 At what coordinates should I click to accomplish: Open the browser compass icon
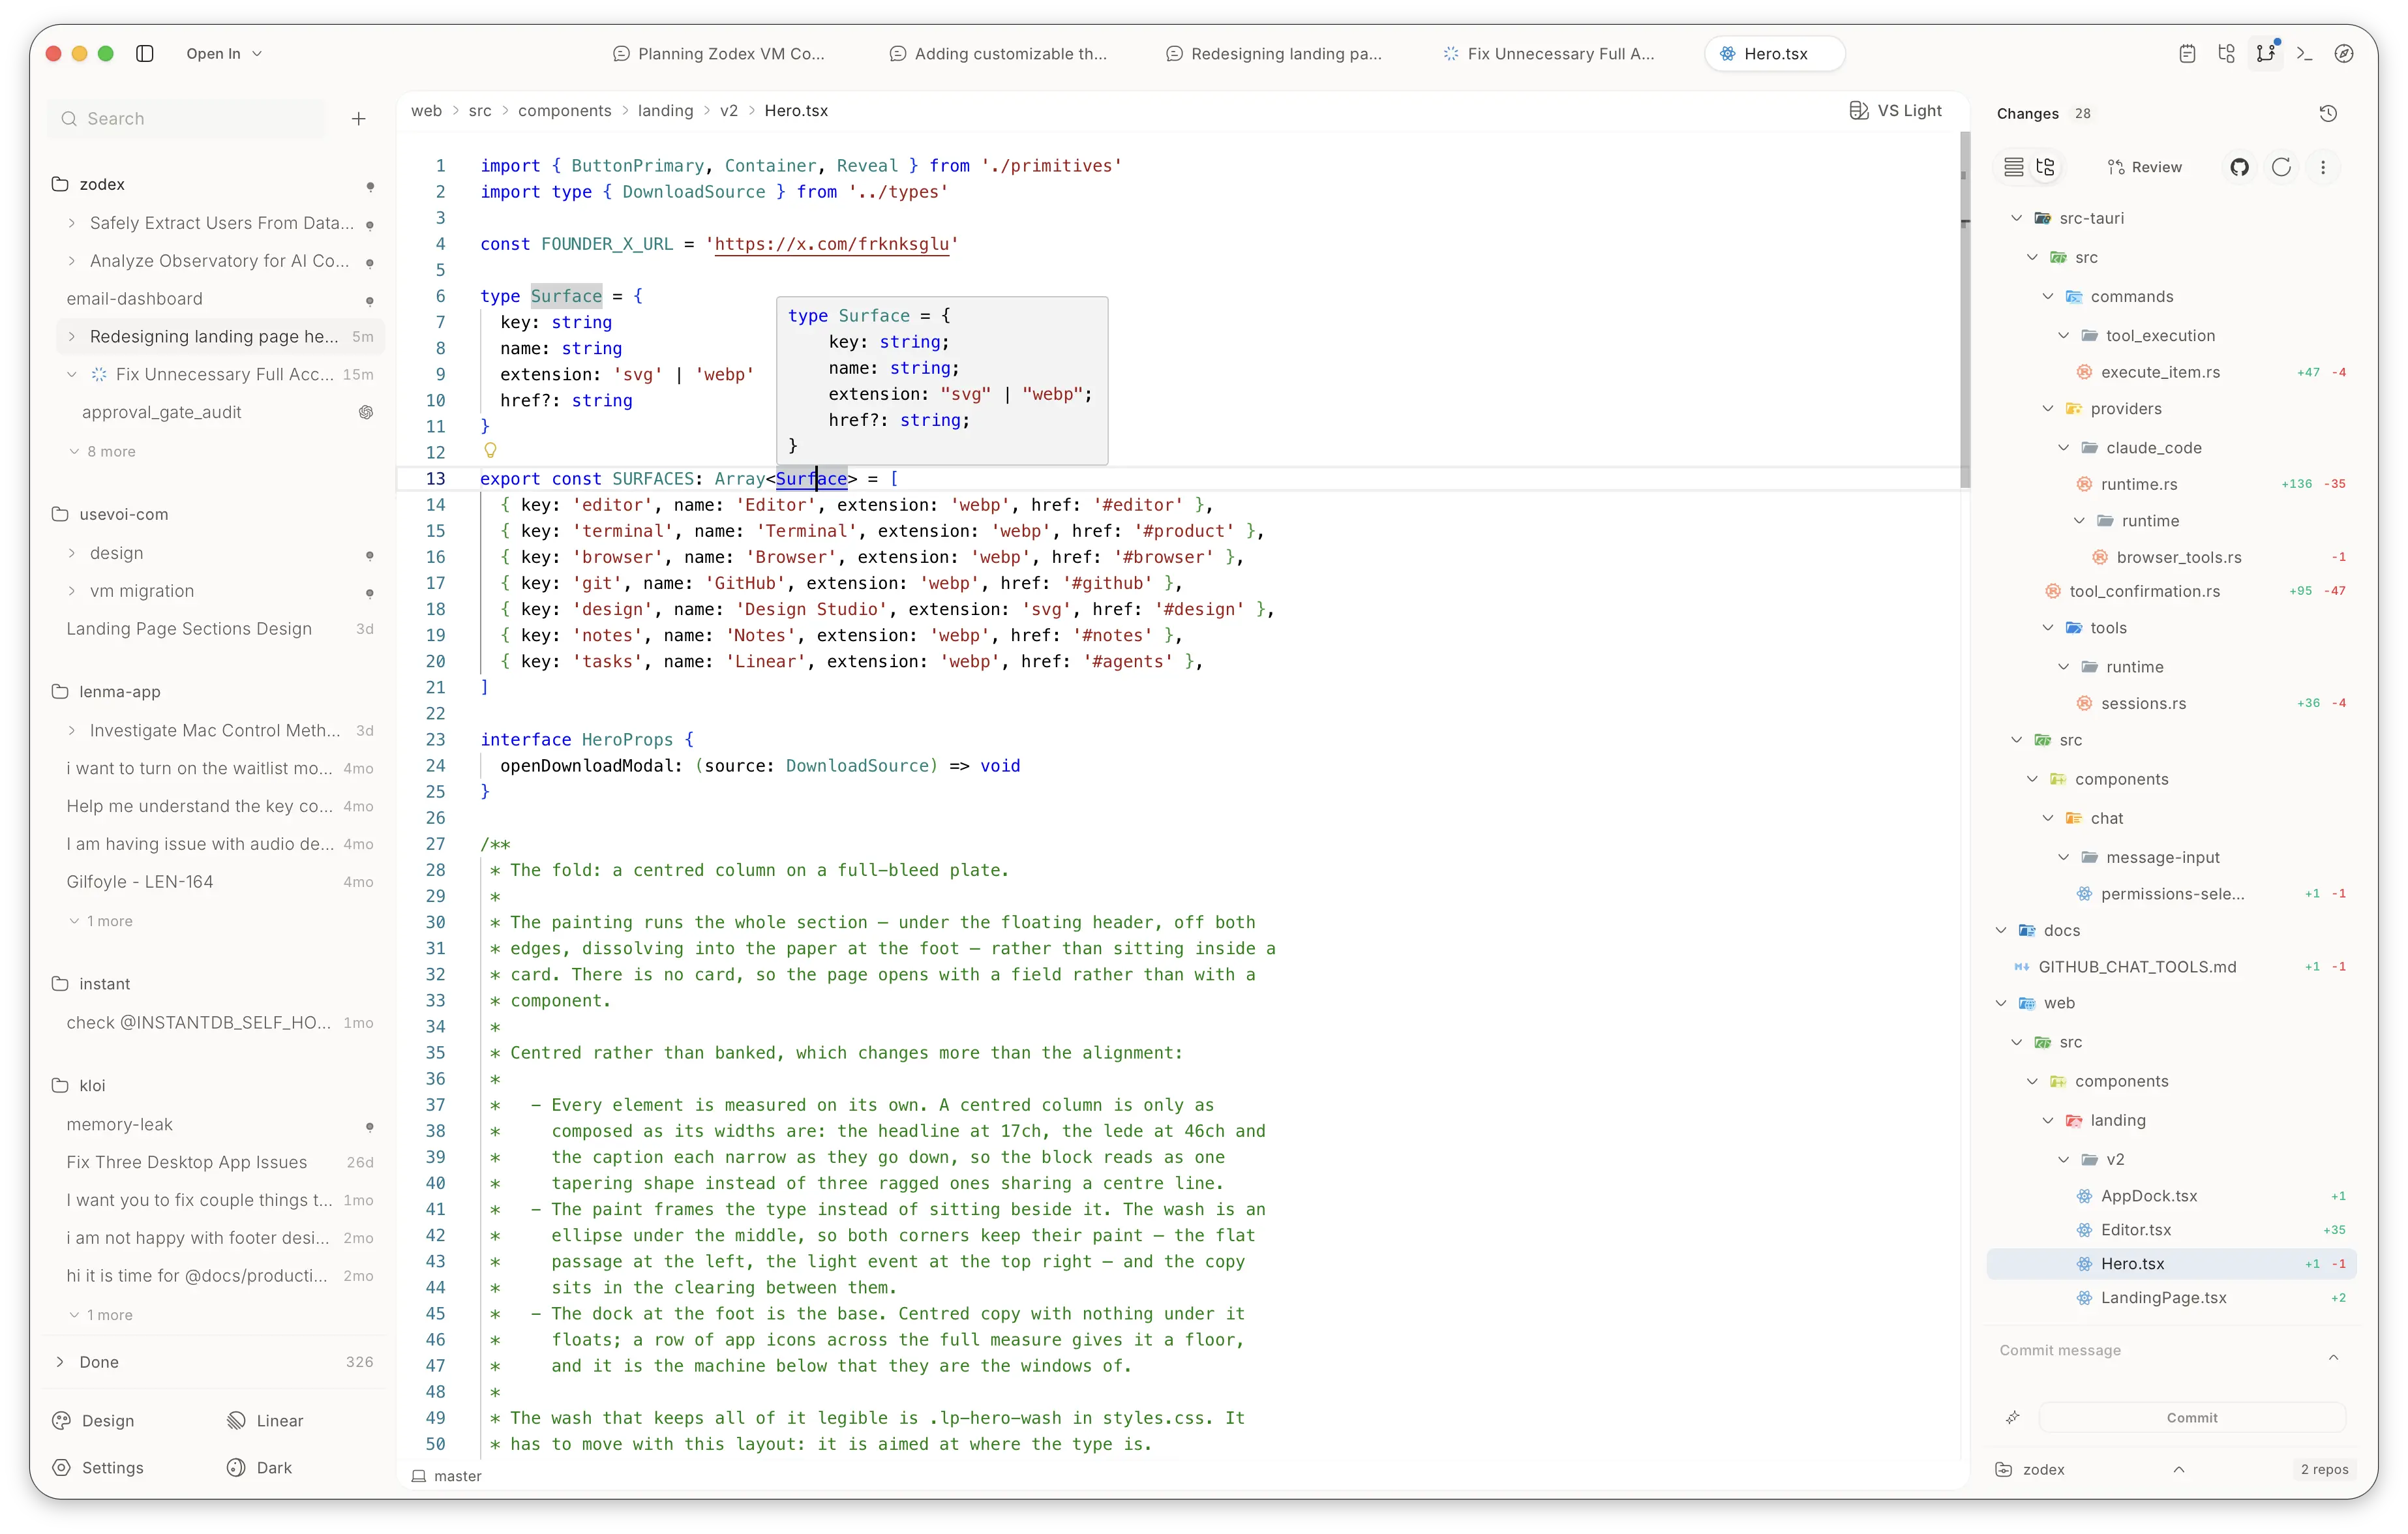pyautogui.click(x=2343, y=54)
